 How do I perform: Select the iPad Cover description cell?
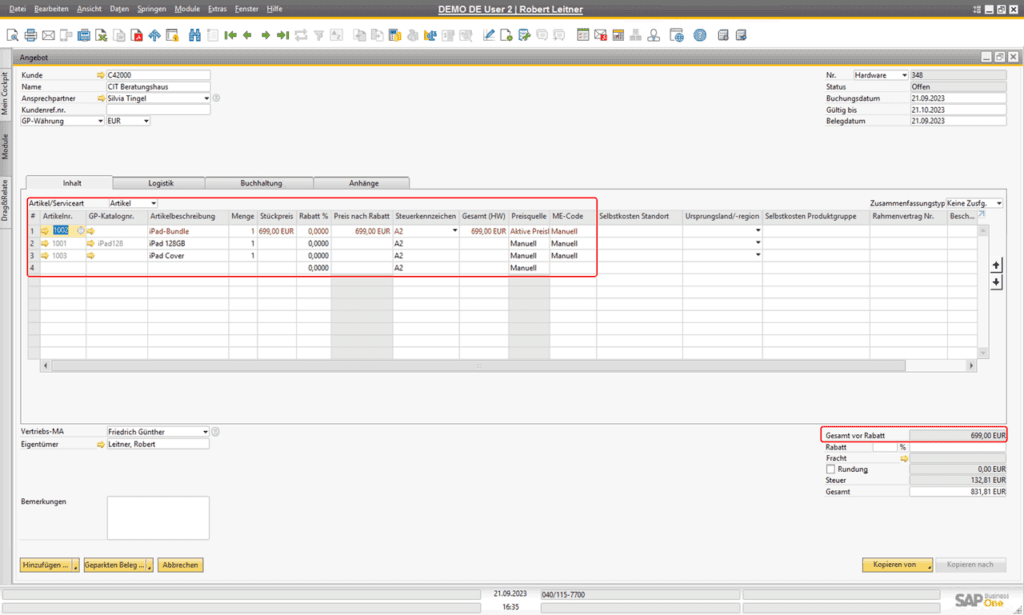(188, 256)
